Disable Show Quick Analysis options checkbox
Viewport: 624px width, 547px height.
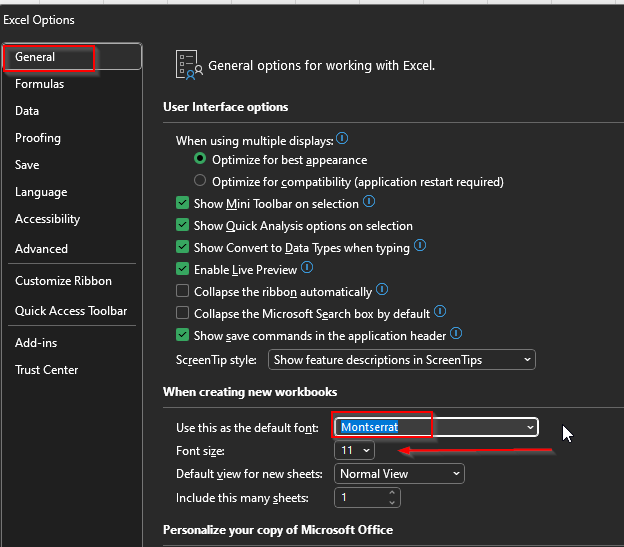[182, 226]
